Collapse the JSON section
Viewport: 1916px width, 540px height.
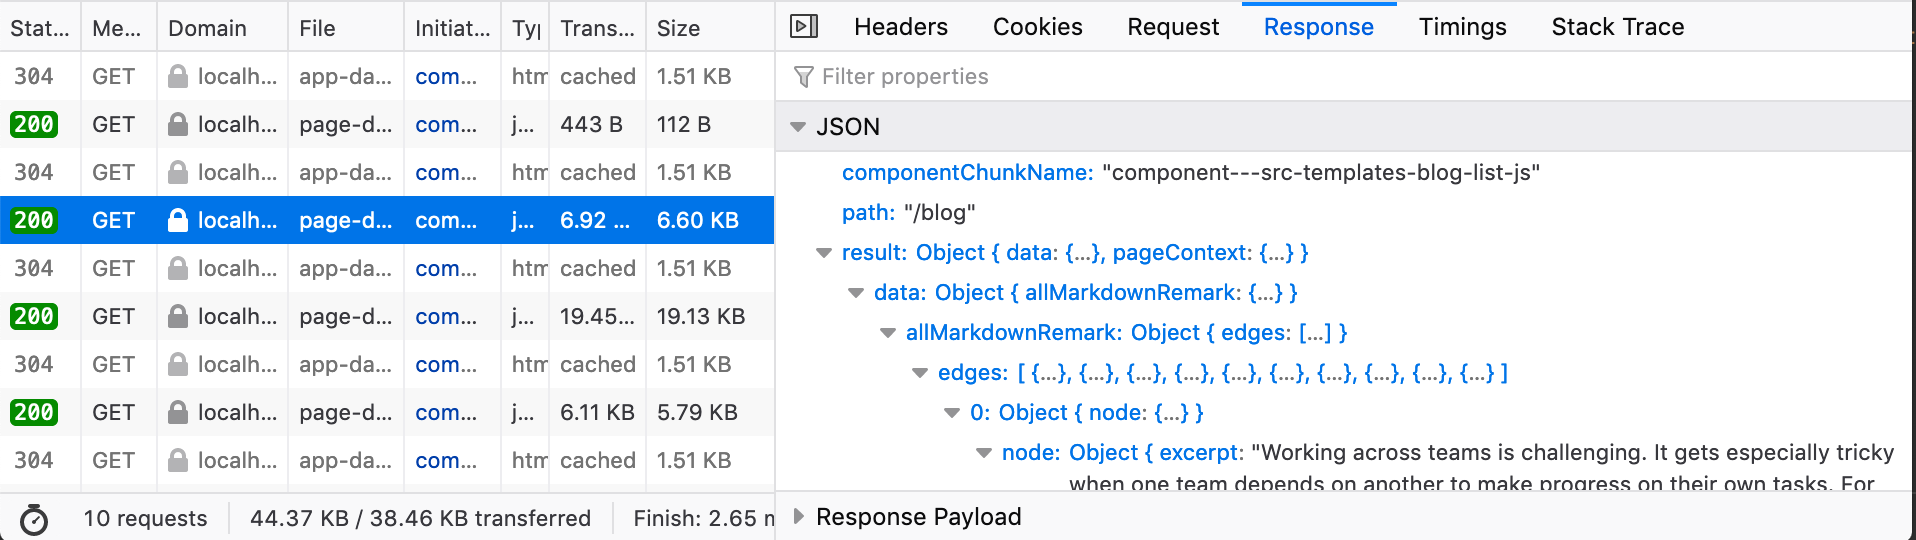coord(798,127)
